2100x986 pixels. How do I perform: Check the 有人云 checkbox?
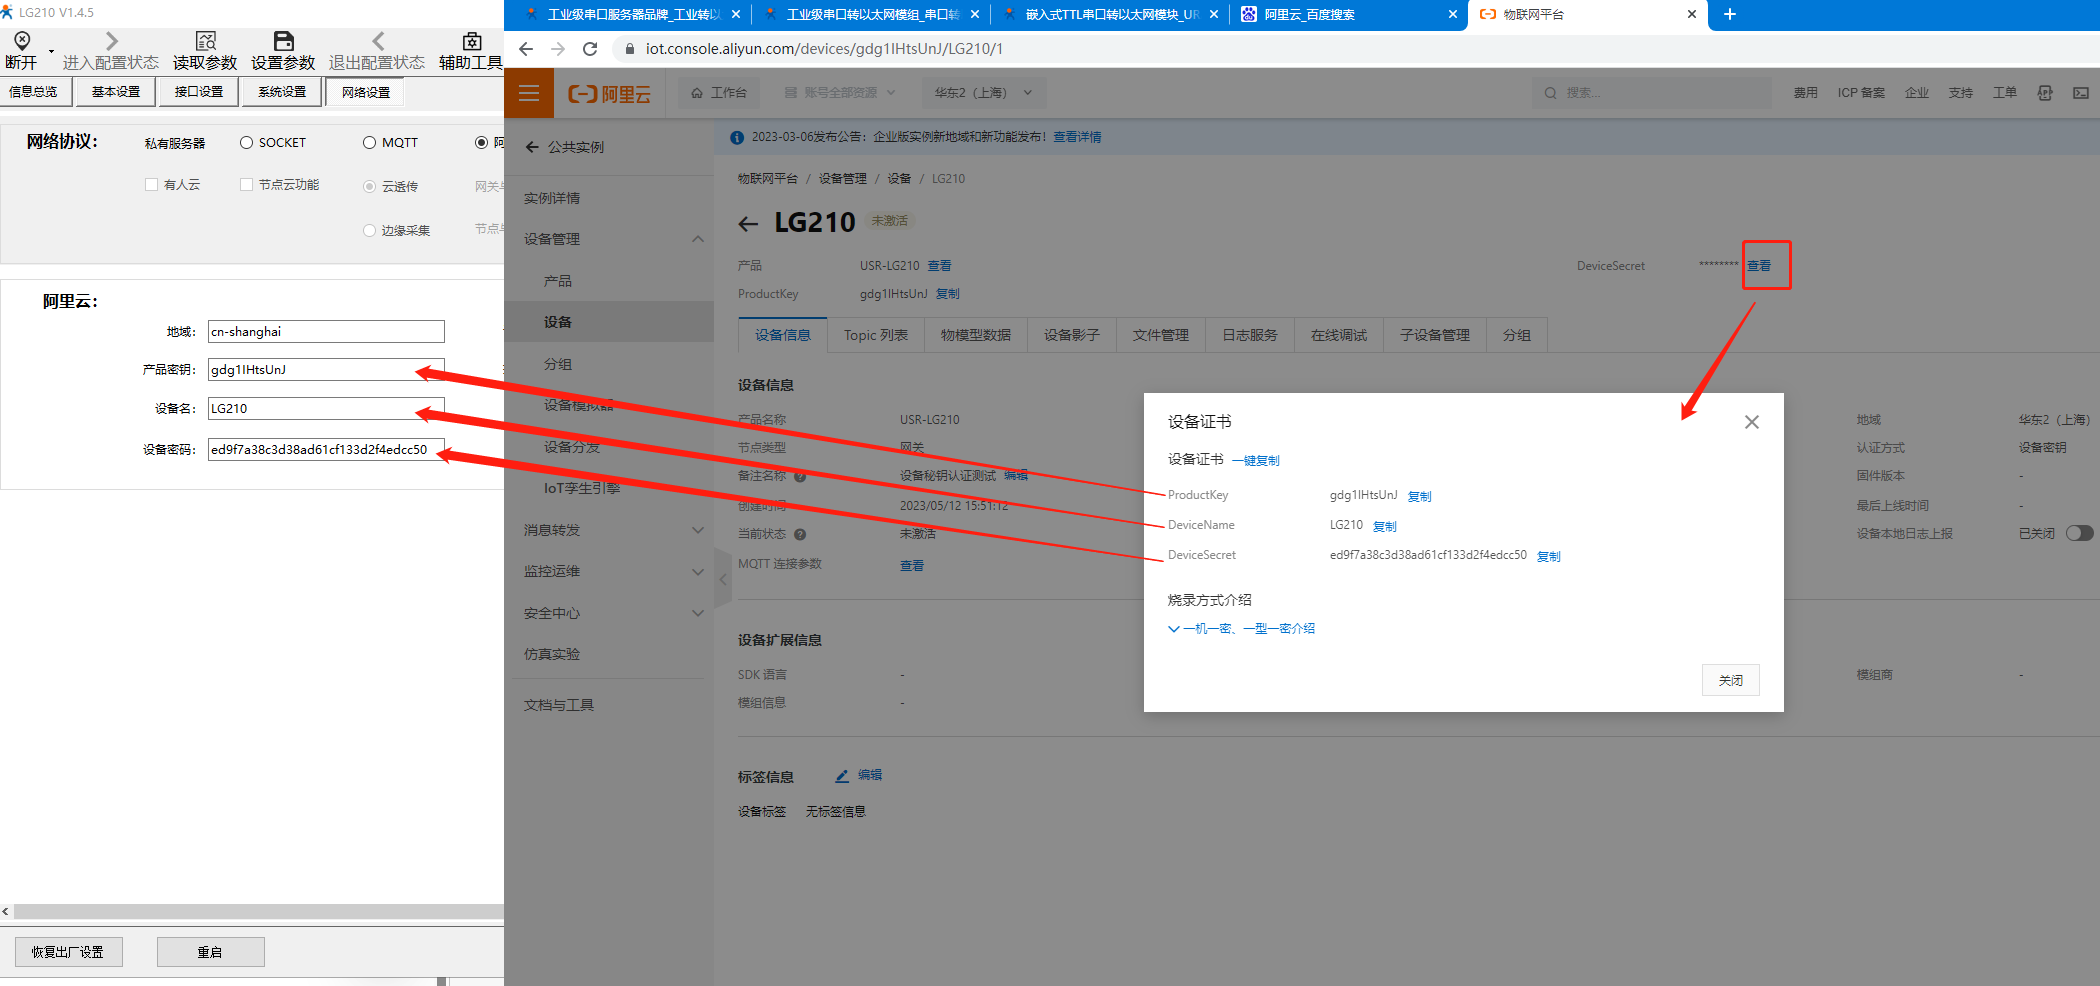click(151, 185)
